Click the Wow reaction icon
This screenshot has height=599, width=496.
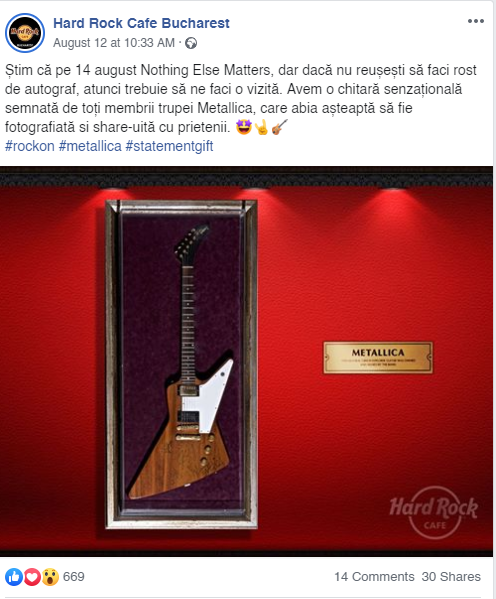[x=50, y=576]
